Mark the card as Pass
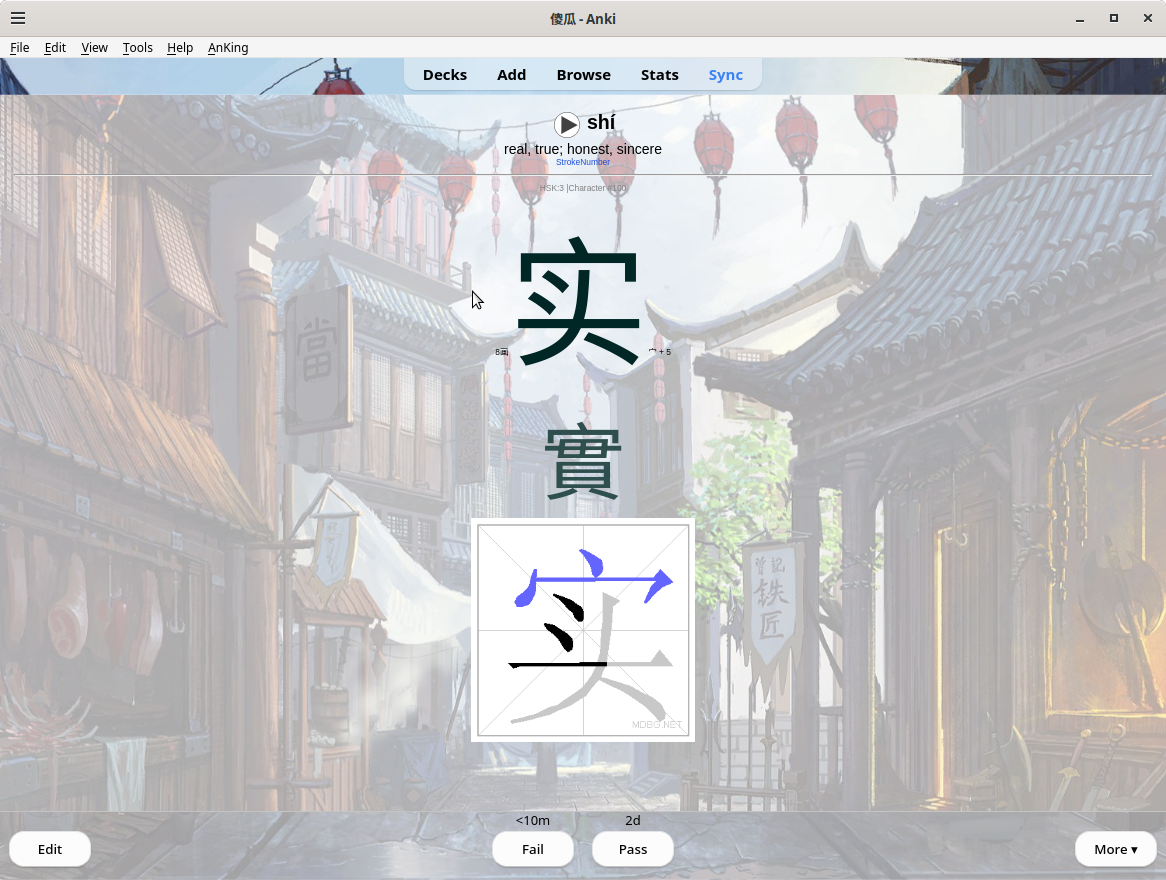Image resolution: width=1166 pixels, height=880 pixels. click(633, 850)
